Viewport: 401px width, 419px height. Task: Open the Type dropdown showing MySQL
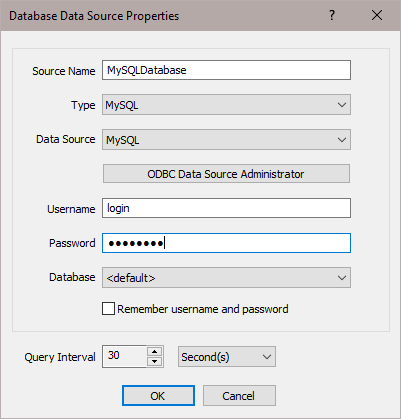pos(226,105)
